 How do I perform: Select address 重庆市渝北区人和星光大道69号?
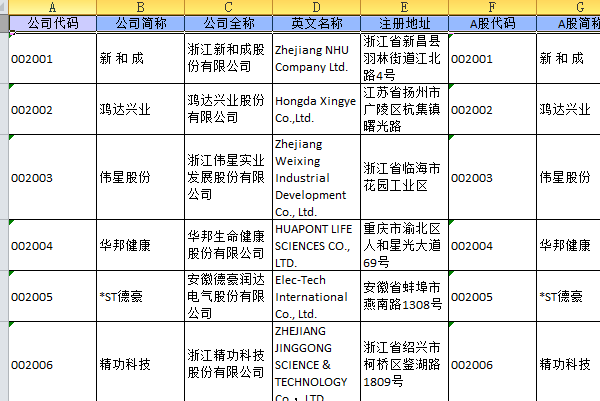pyautogui.click(x=404, y=245)
